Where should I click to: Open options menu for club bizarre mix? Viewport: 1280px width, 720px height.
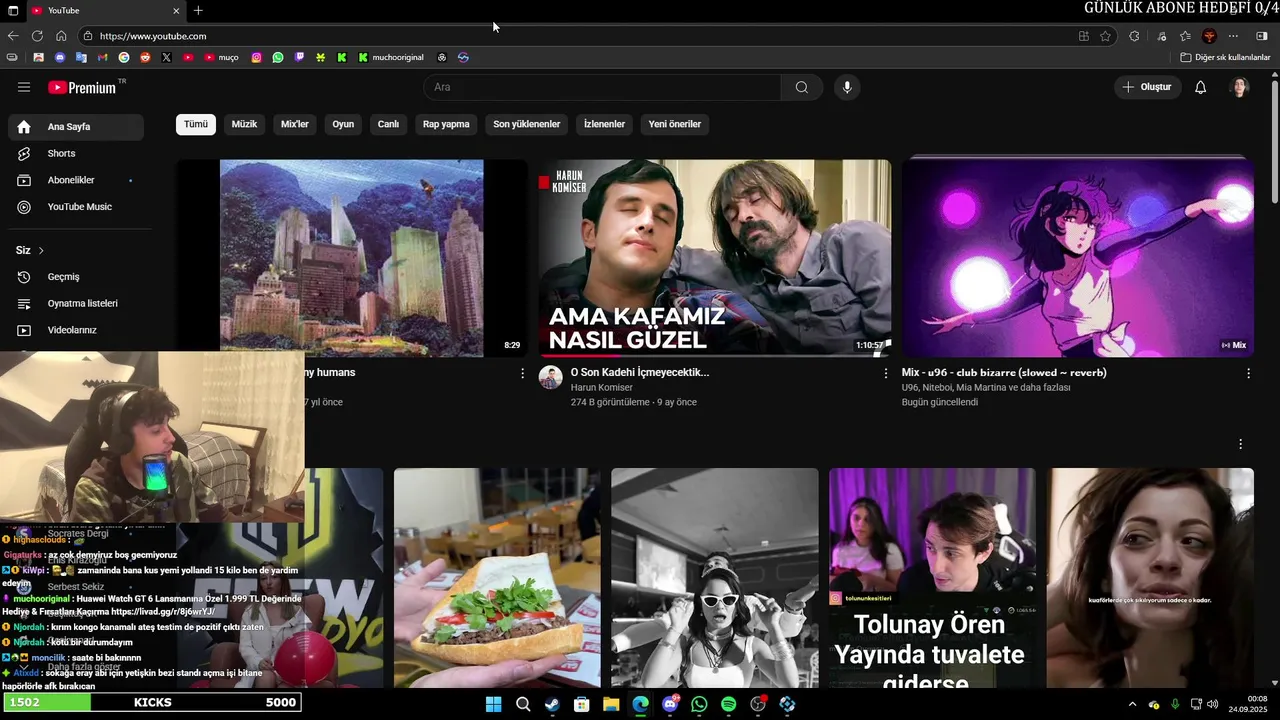[1248, 373]
